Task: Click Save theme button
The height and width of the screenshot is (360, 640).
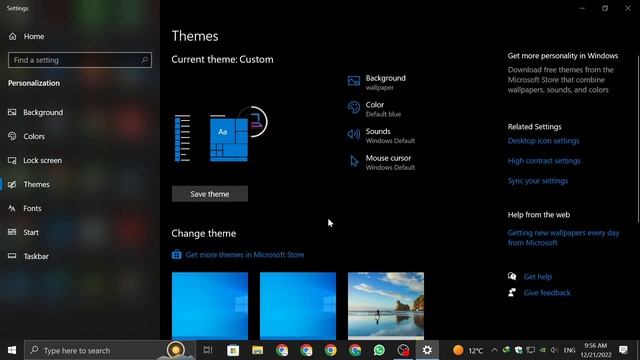Action: 210,194
